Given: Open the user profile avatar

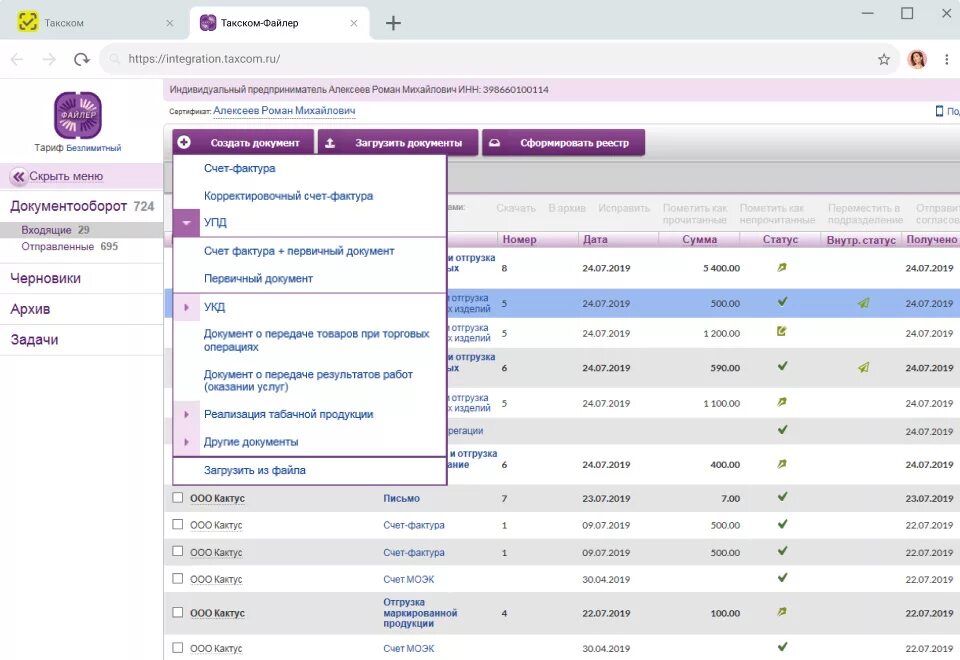Looking at the screenshot, I should pyautogui.click(x=917, y=59).
